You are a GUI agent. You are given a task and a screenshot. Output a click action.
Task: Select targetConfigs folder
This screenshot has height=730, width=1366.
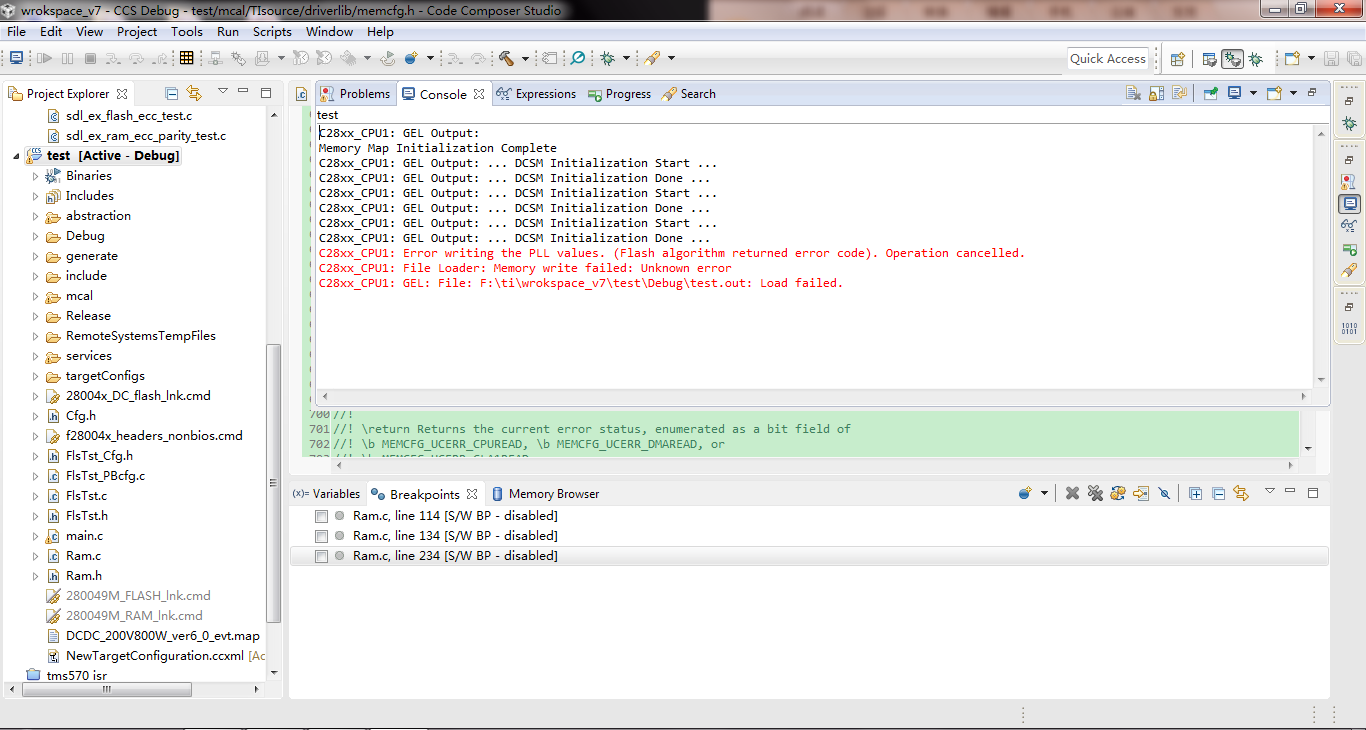[x=105, y=376]
